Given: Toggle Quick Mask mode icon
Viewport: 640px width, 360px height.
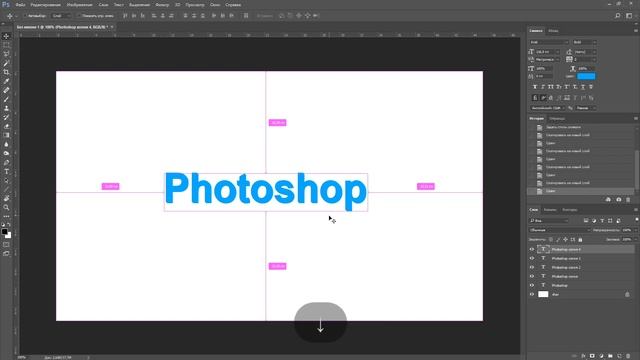Looking at the screenshot, I should pyautogui.click(x=6, y=245).
